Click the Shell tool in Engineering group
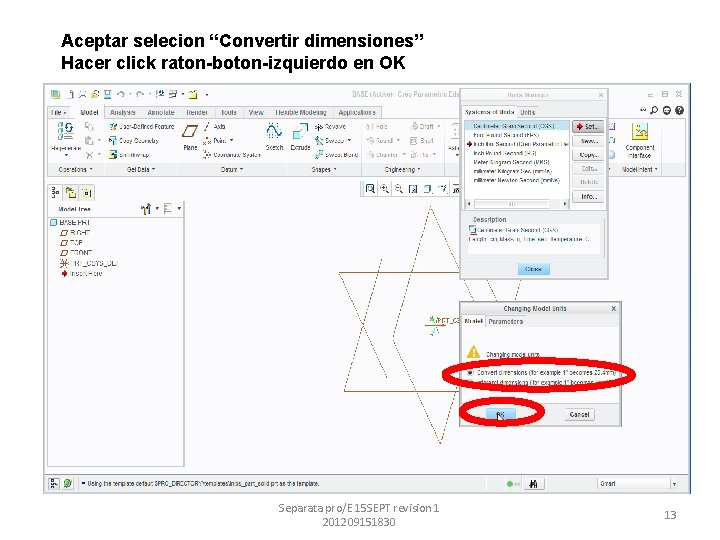The height and width of the screenshot is (540, 720). pos(422,141)
